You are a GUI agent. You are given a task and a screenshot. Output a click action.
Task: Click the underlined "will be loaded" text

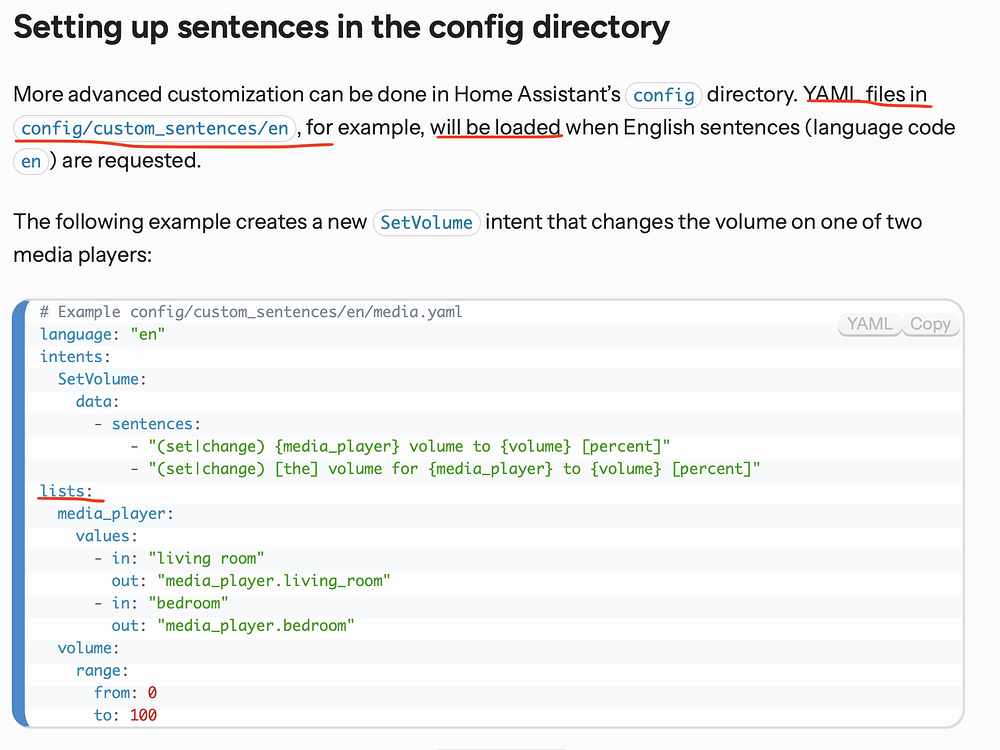[496, 127]
